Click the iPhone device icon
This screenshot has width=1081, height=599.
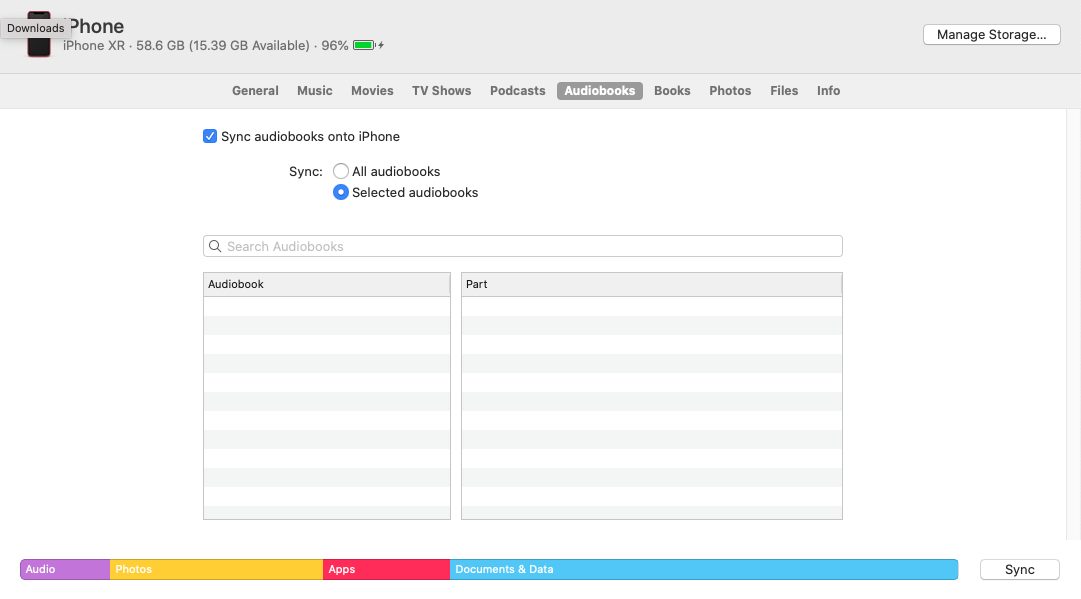pyautogui.click(x=39, y=34)
